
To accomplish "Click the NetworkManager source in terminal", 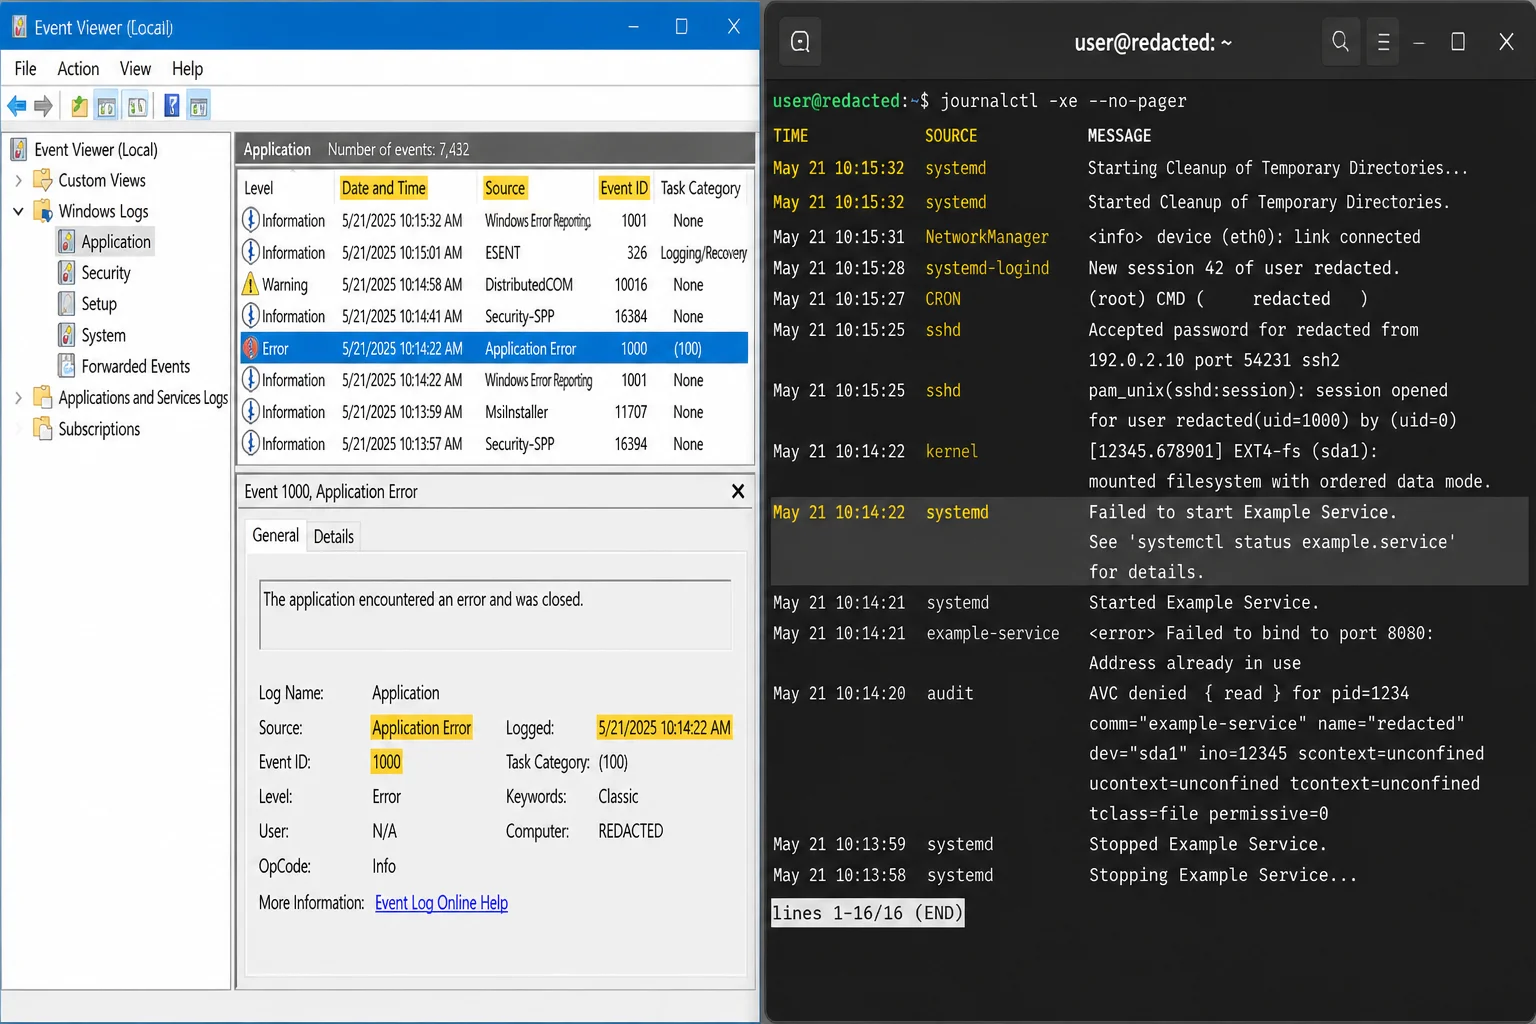I will tap(986, 237).
